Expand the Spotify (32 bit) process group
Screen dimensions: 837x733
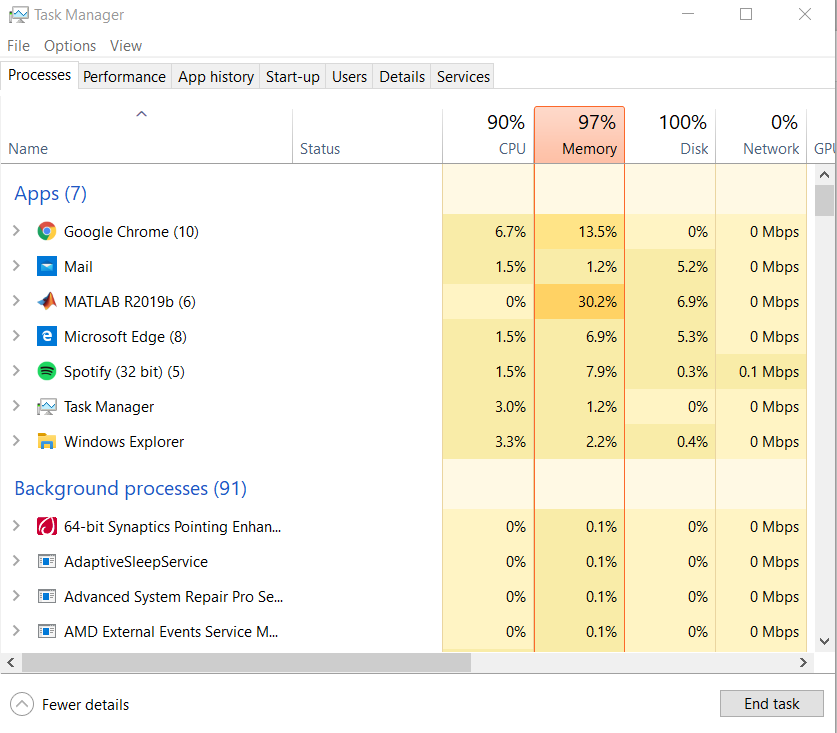click(16, 372)
